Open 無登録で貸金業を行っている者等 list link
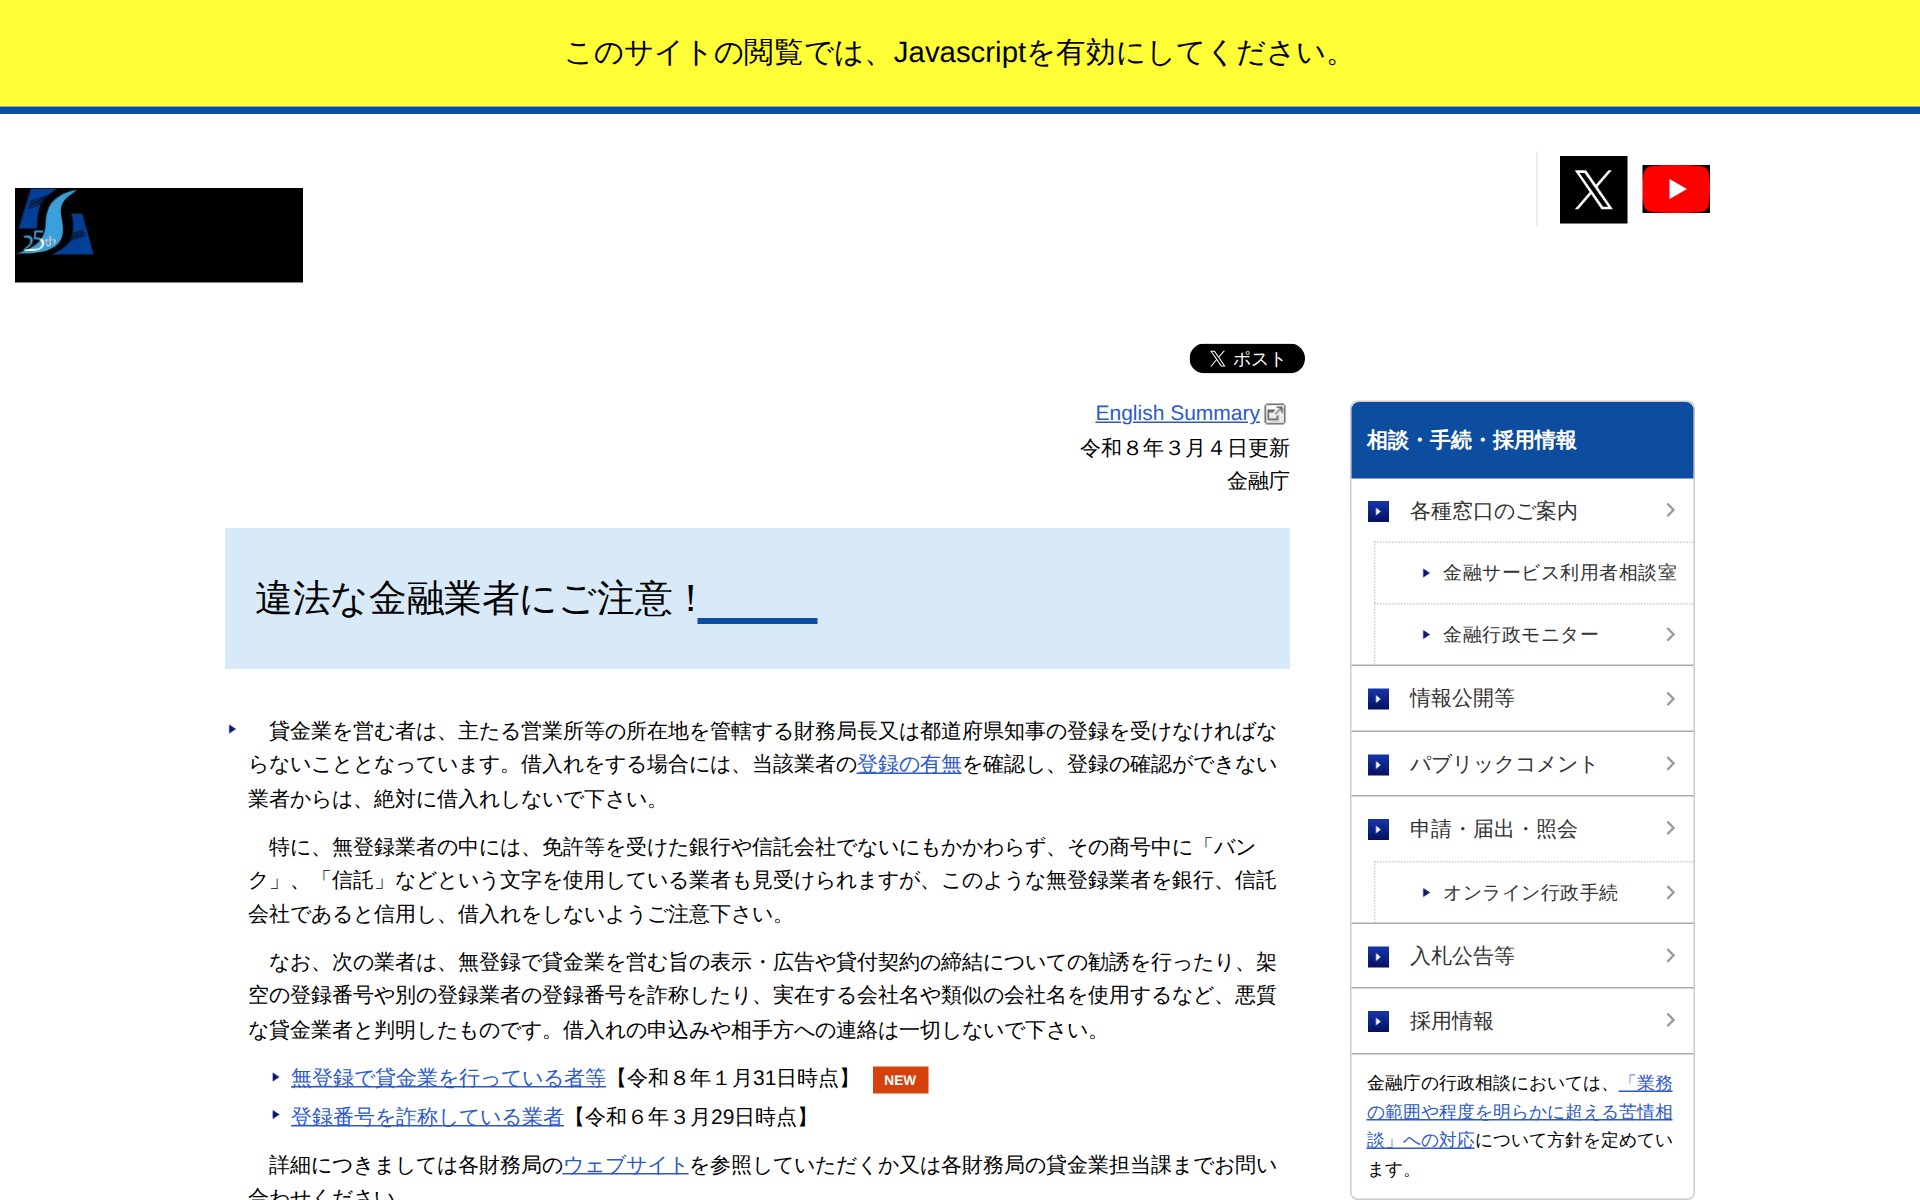Viewport: 1920px width, 1200px height. pyautogui.click(x=448, y=1078)
